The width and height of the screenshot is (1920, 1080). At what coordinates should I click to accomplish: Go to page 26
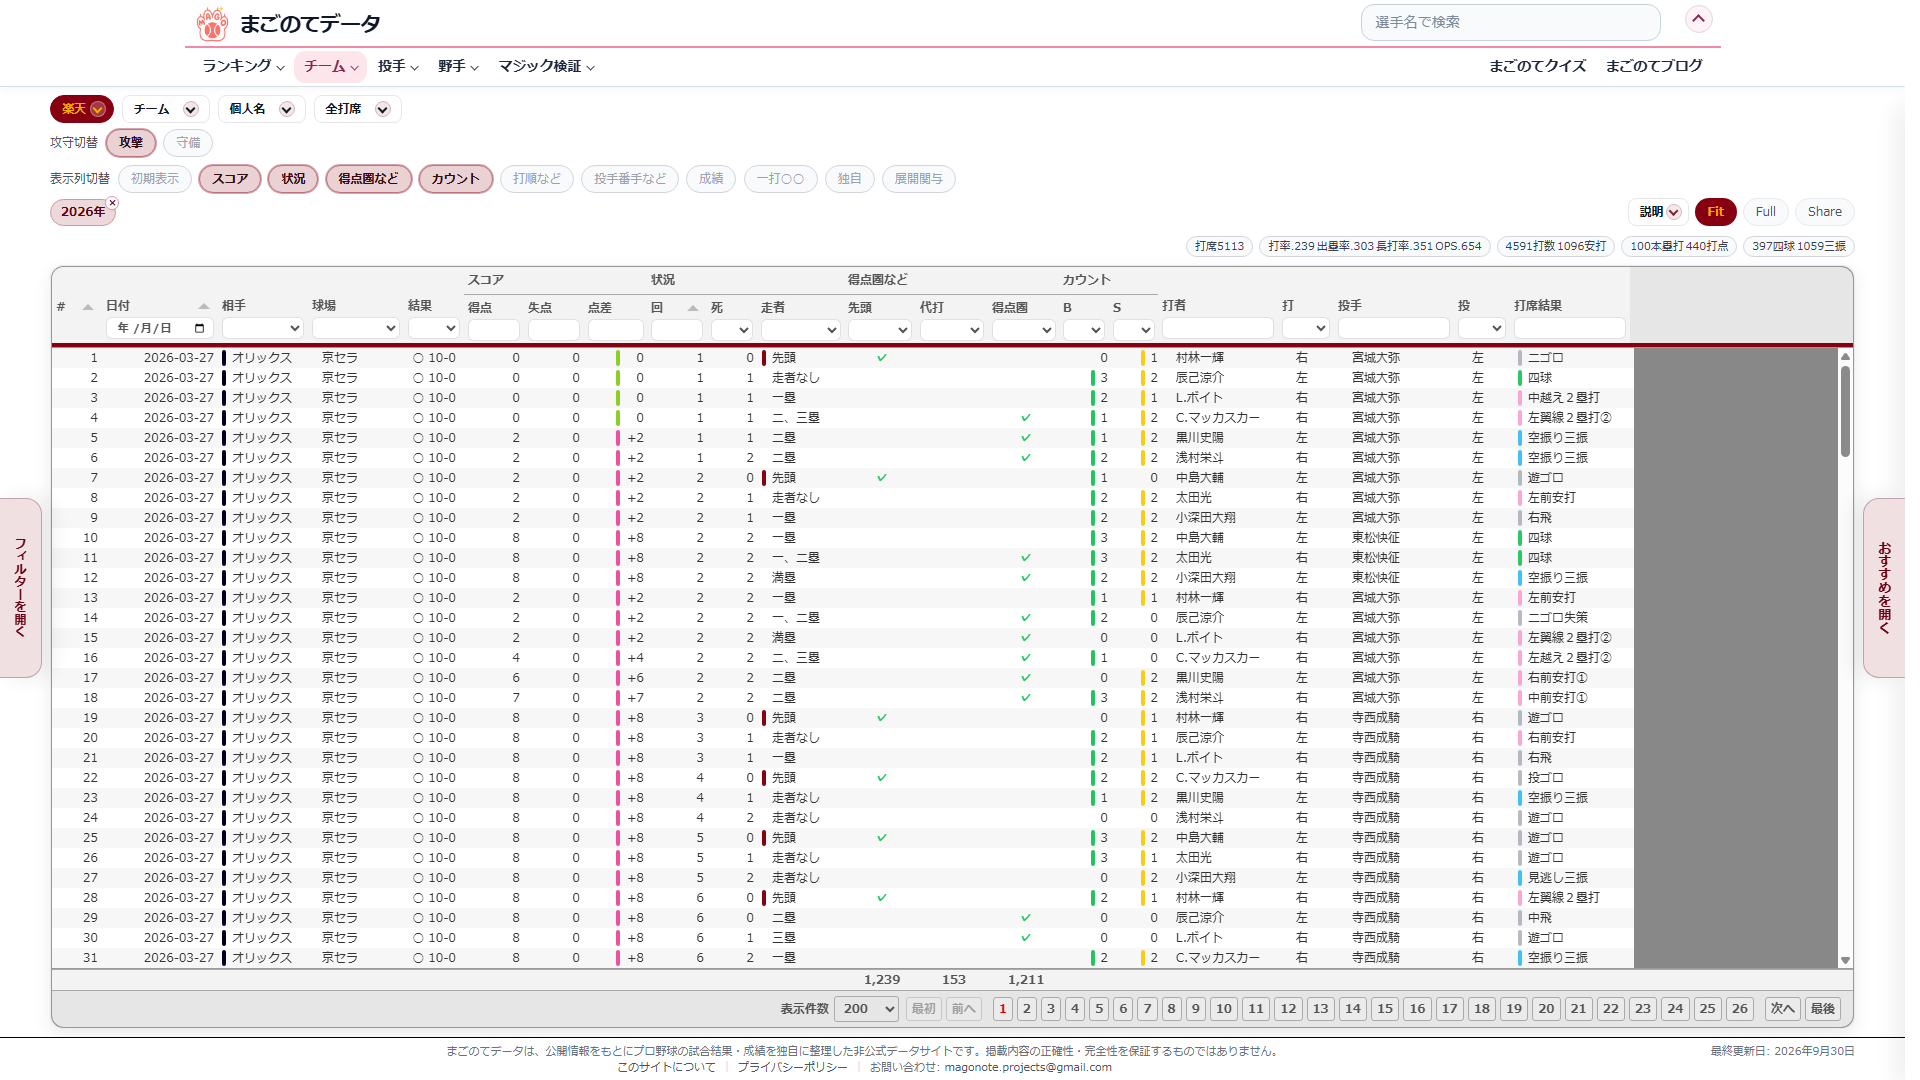(x=1739, y=1009)
